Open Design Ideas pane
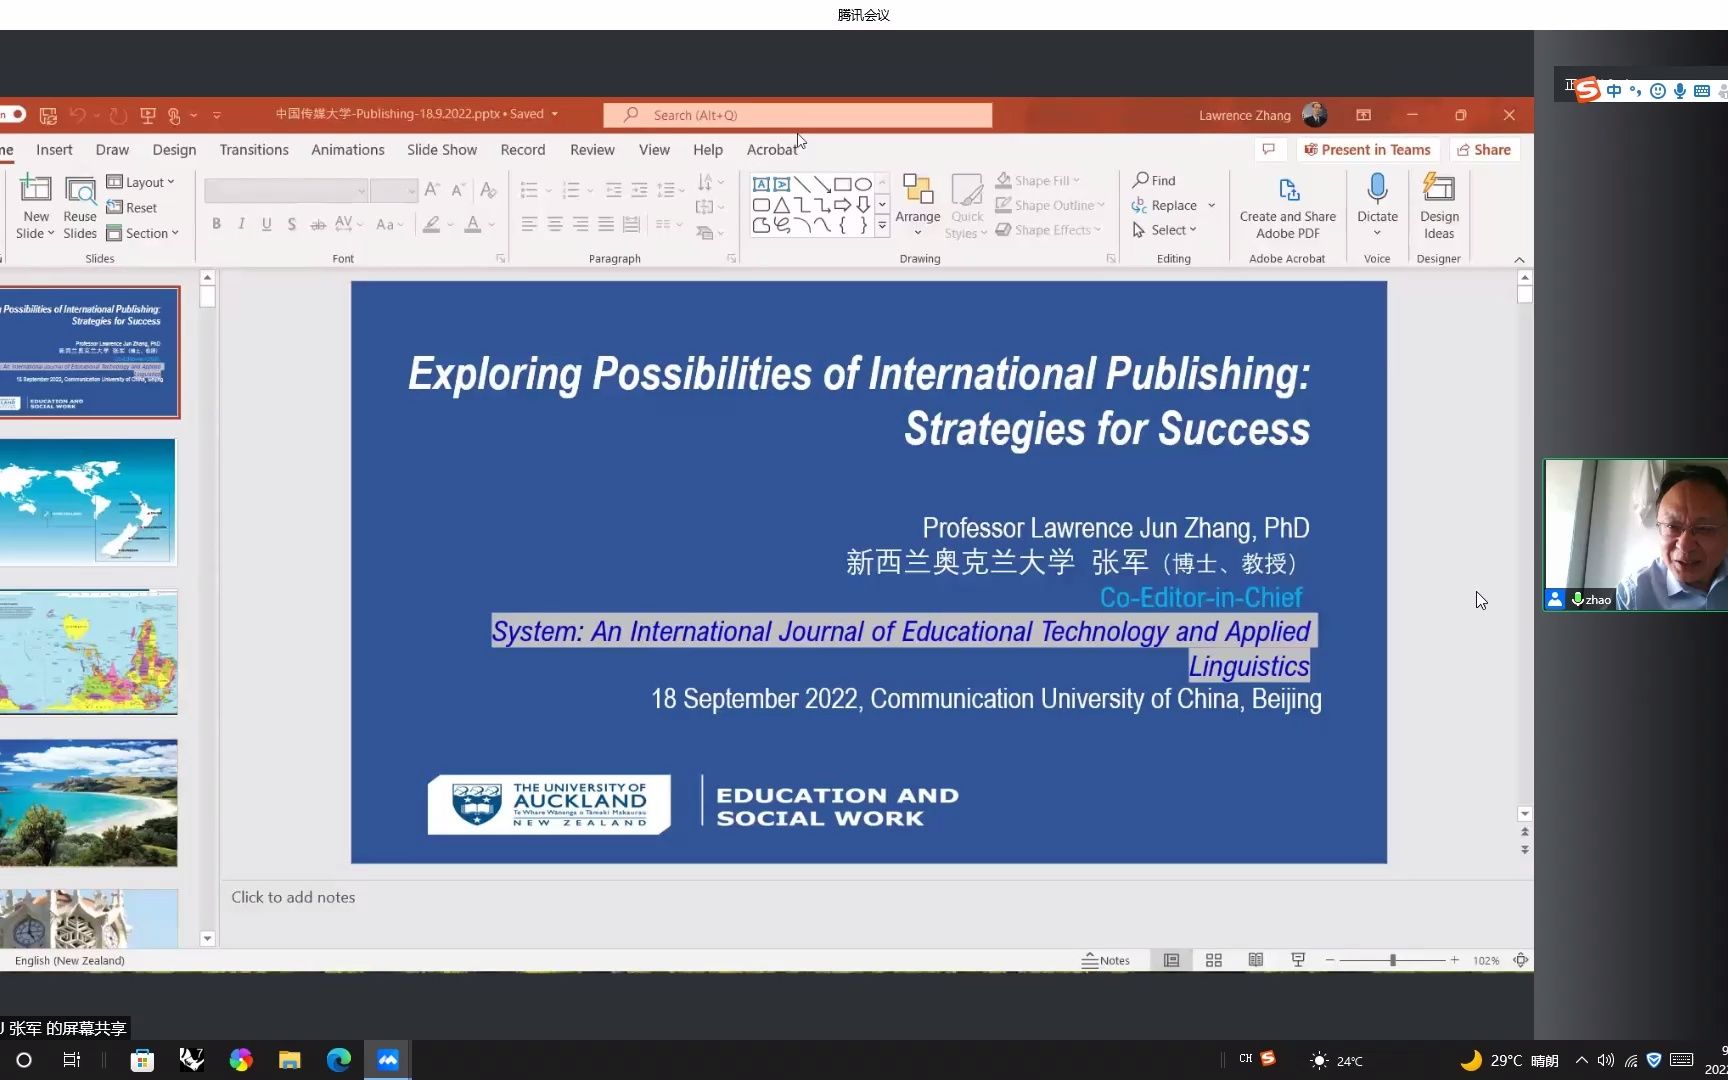 (1439, 207)
